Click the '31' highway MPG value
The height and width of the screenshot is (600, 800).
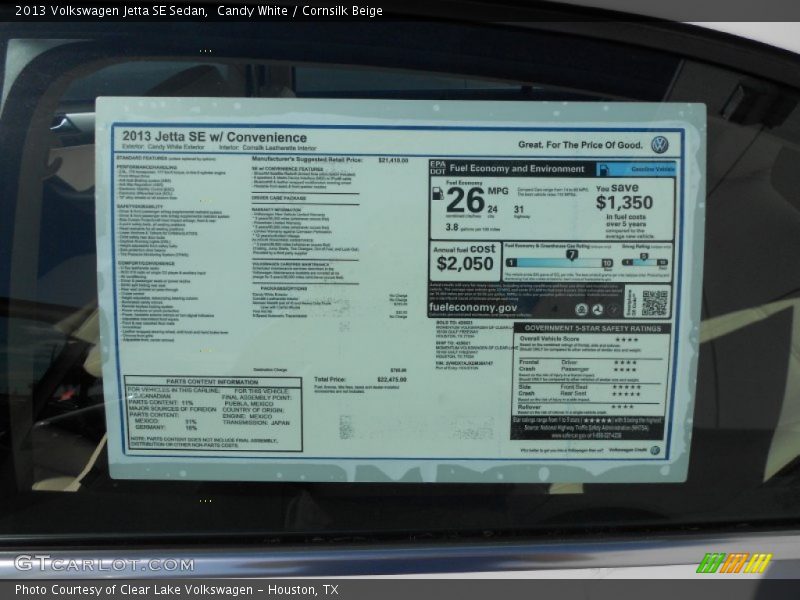[519, 209]
